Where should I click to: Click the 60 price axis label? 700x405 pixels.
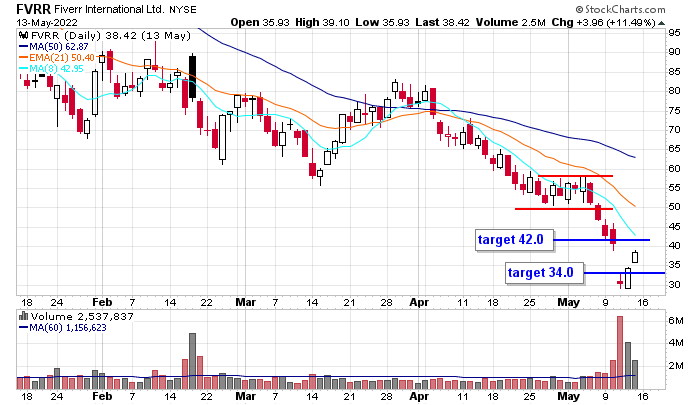coord(674,168)
